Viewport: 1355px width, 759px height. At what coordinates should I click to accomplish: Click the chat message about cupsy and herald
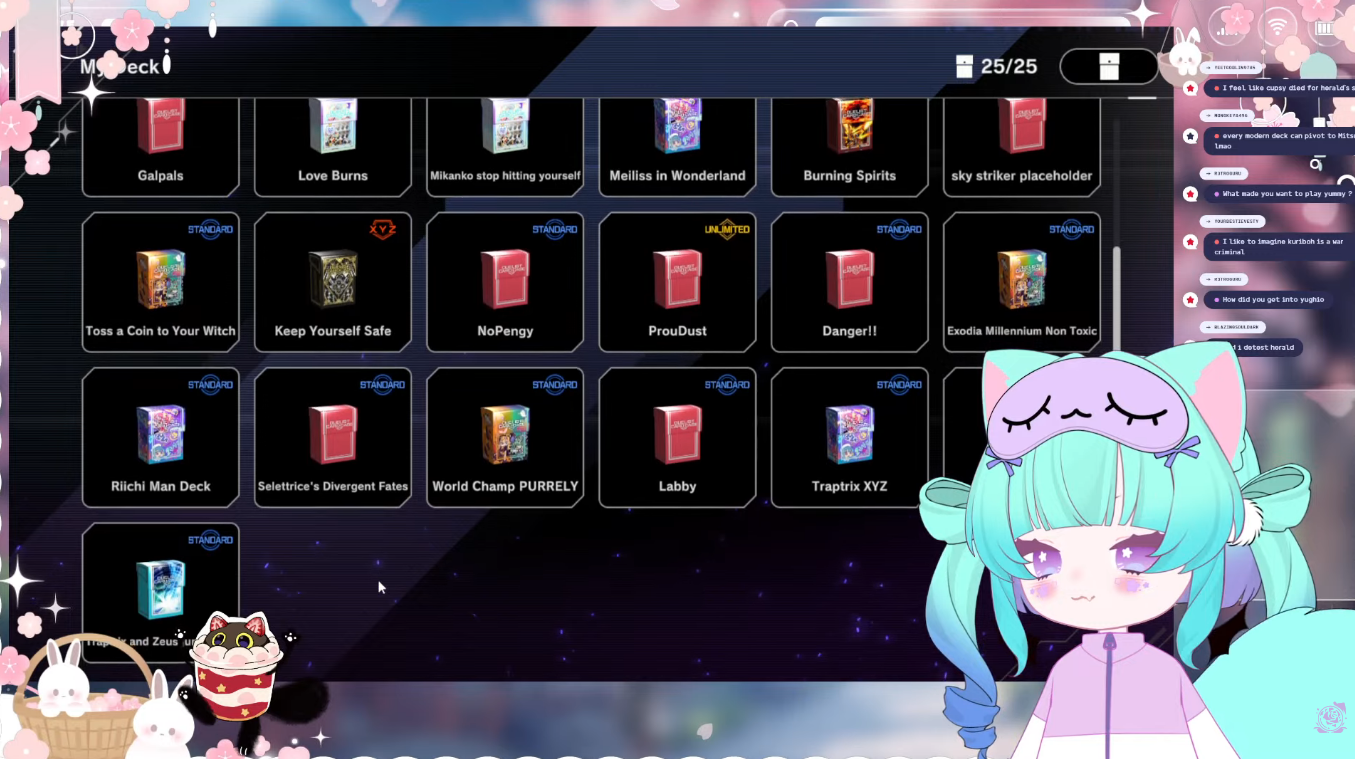click(x=1278, y=88)
